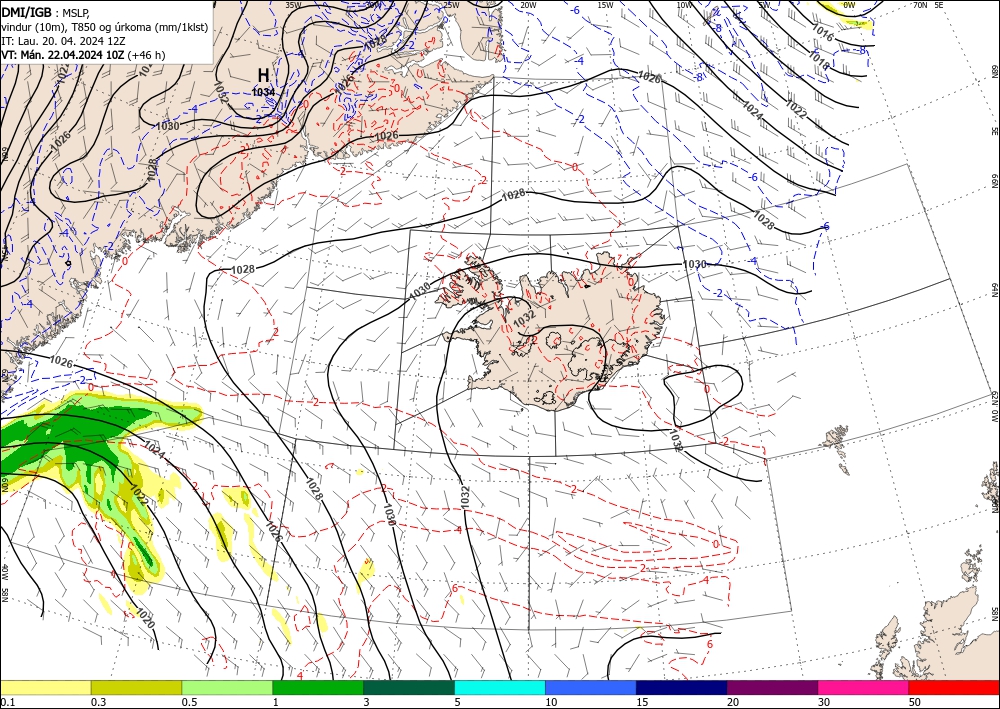
Task: Click the yellow 0.1–0.3 precipitation legend swatch
Action: coord(45,687)
